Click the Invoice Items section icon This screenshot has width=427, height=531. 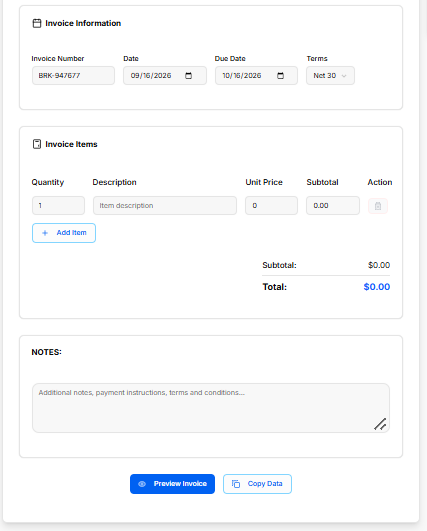37,144
